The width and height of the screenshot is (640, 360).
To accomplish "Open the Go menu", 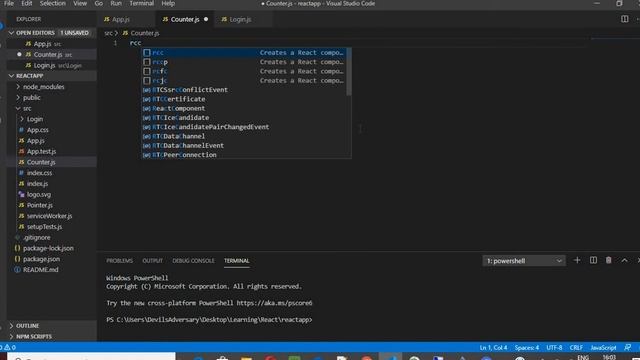I will [x=99, y=3].
